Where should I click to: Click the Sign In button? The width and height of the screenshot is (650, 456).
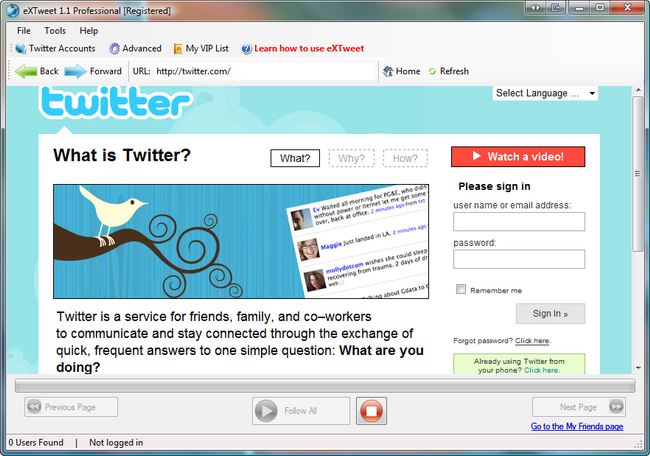click(551, 314)
